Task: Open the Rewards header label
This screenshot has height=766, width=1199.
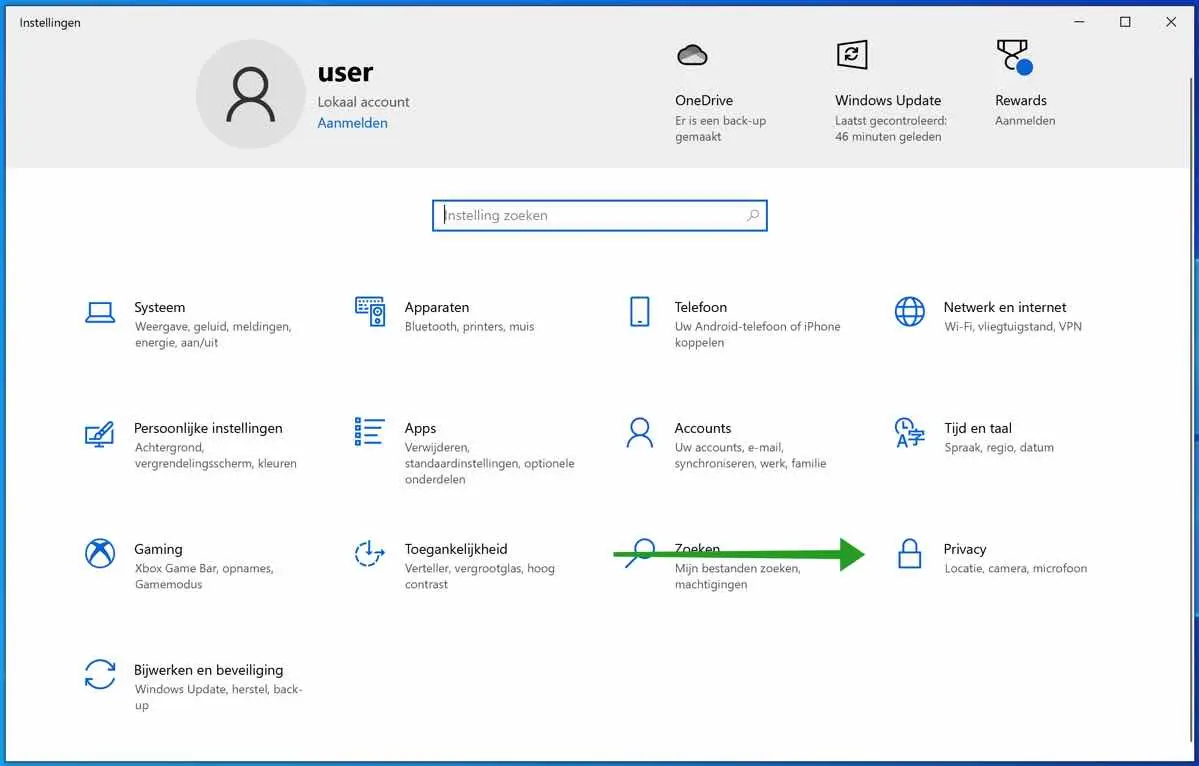Action: point(1021,100)
